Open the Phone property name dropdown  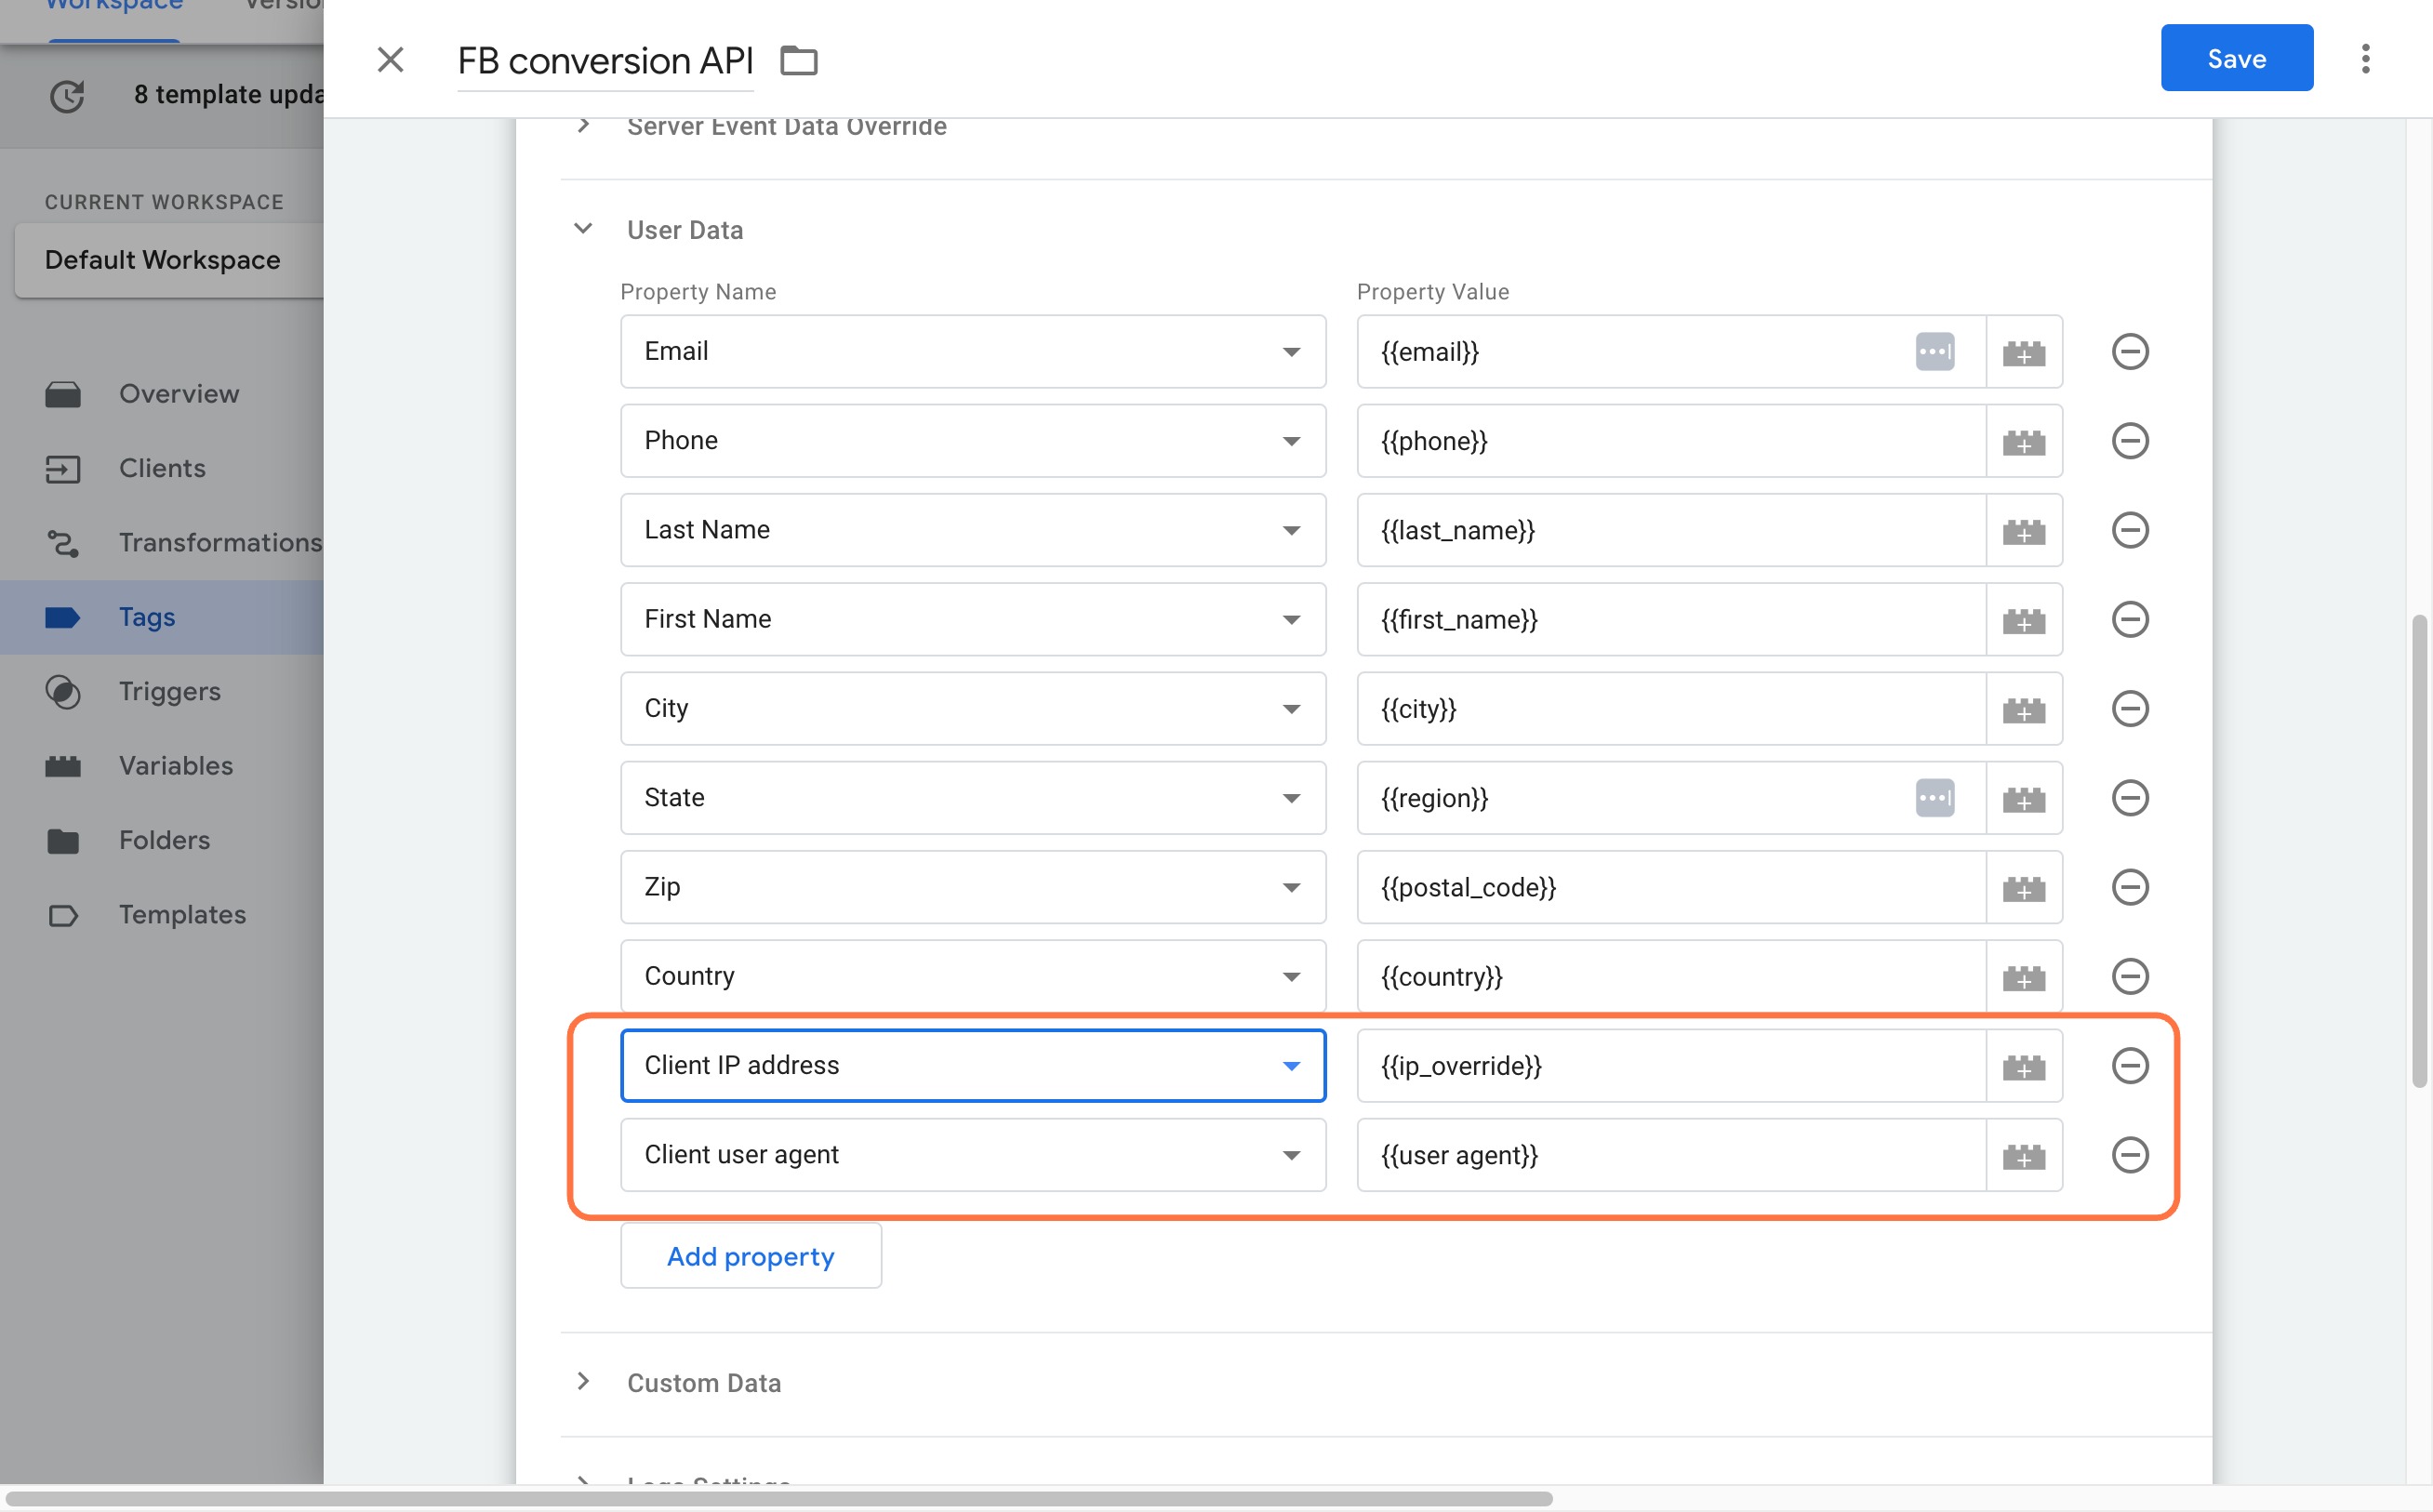point(972,441)
